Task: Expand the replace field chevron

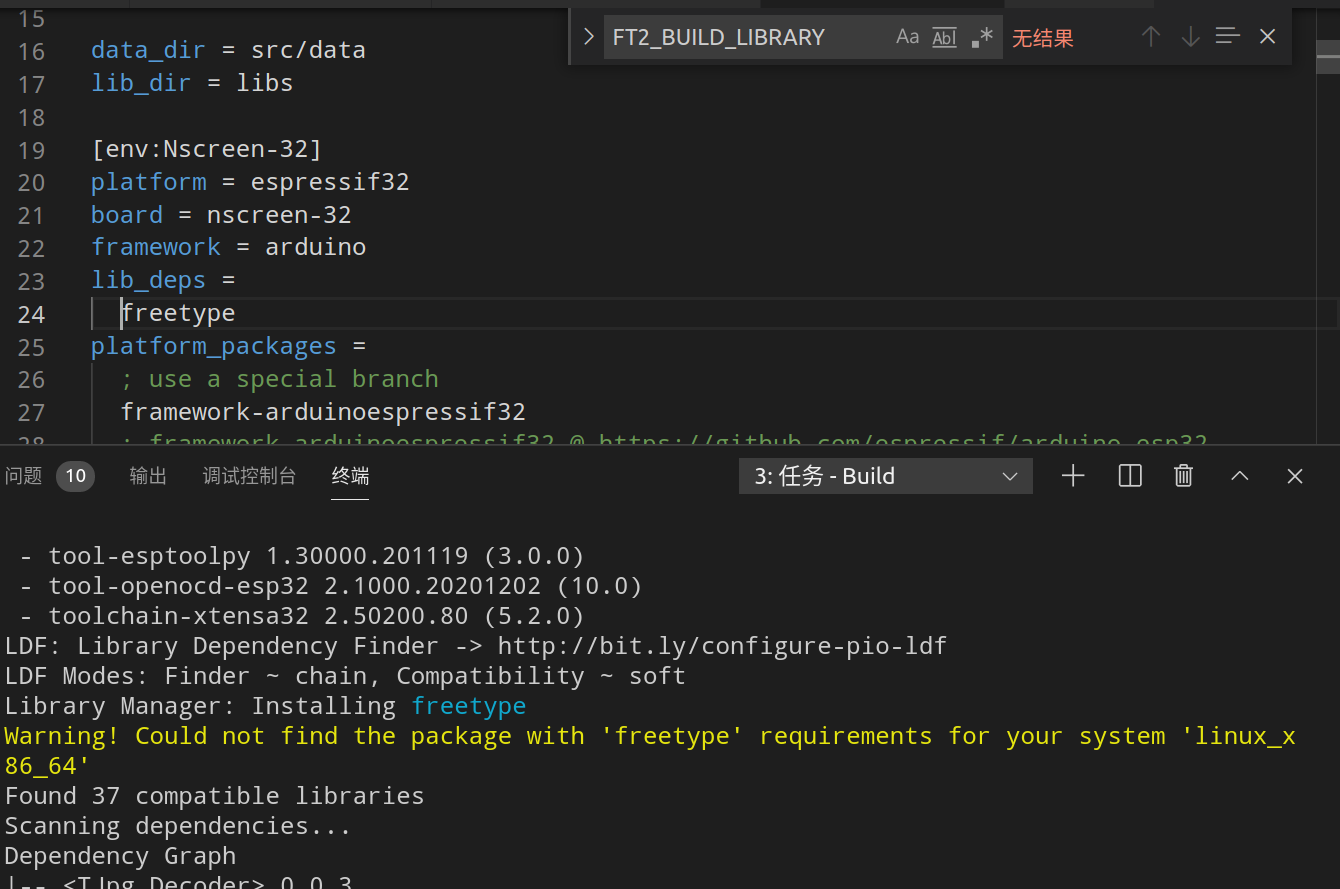Action: coord(588,37)
